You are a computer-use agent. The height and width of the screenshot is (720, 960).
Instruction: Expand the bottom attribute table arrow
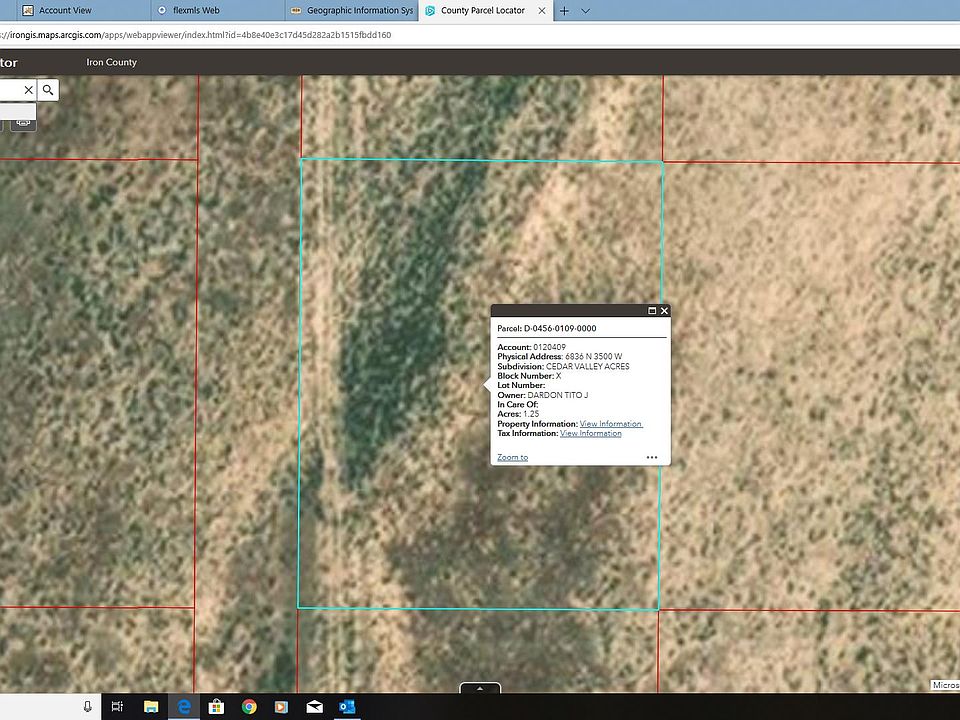tap(480, 688)
